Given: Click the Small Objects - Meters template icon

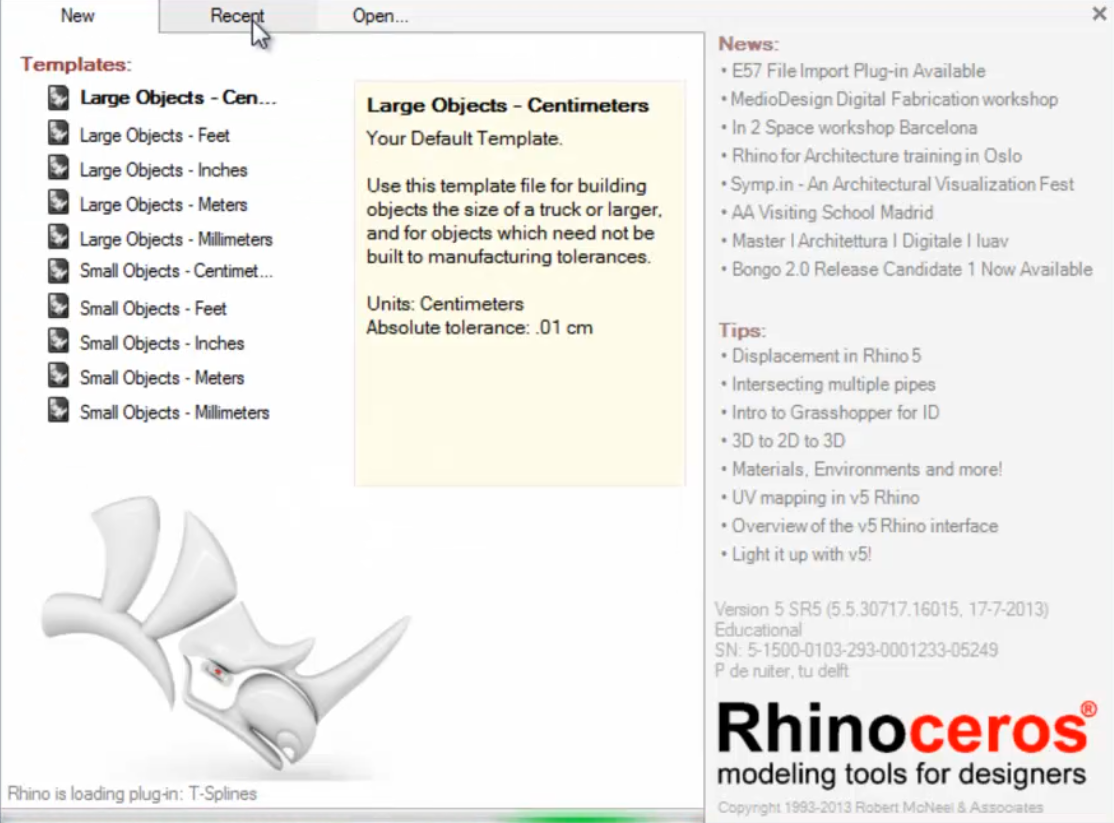Looking at the screenshot, I should [59, 377].
